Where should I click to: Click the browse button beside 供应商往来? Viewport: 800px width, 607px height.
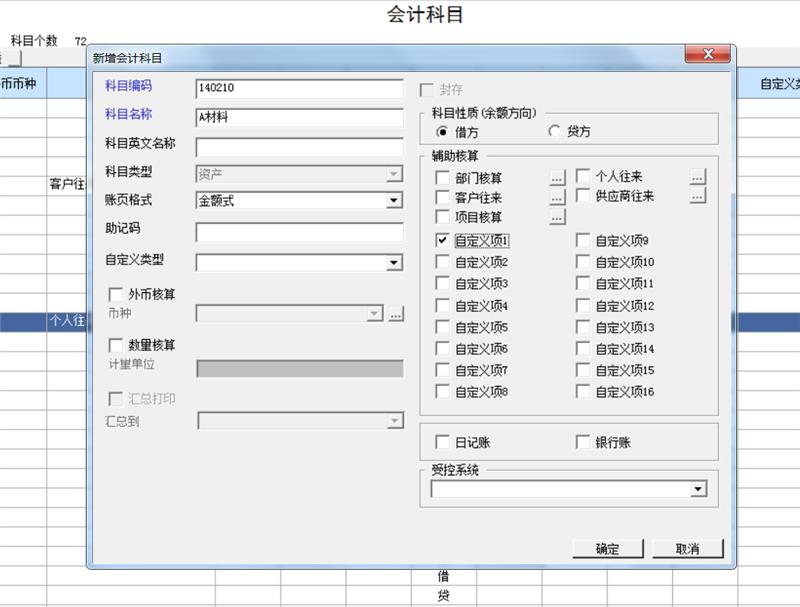point(698,197)
